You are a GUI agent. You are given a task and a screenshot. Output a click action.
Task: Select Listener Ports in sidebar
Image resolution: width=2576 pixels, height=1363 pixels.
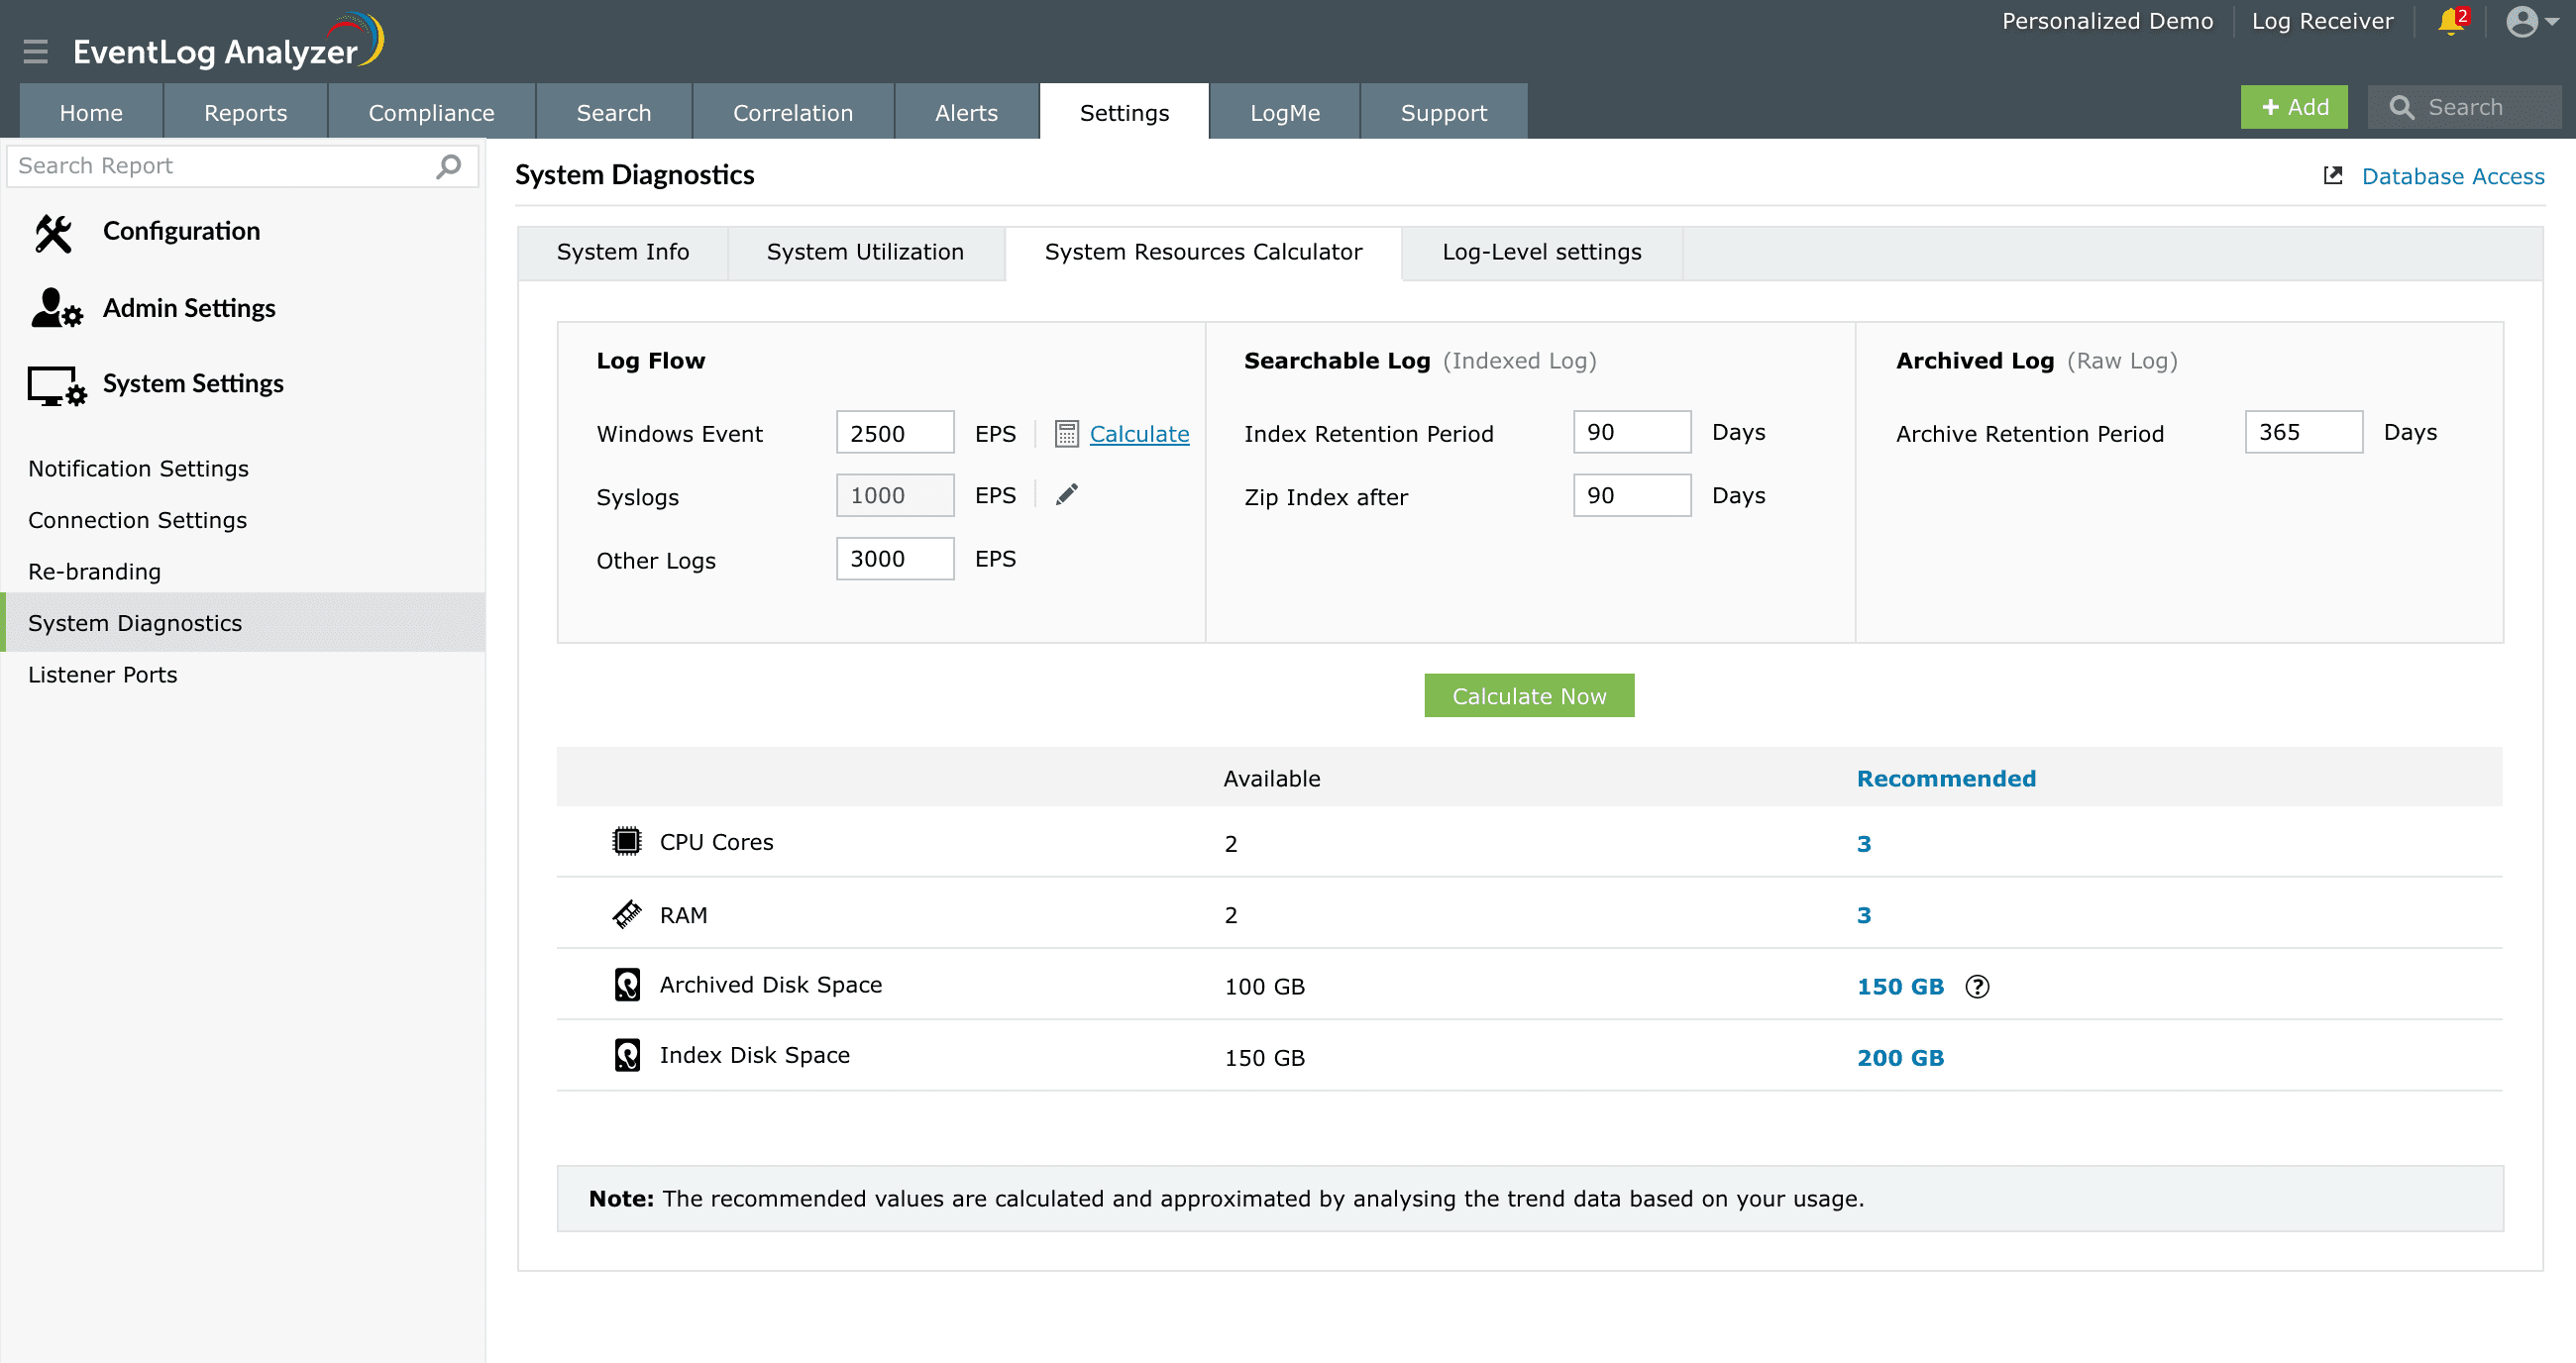tap(103, 675)
